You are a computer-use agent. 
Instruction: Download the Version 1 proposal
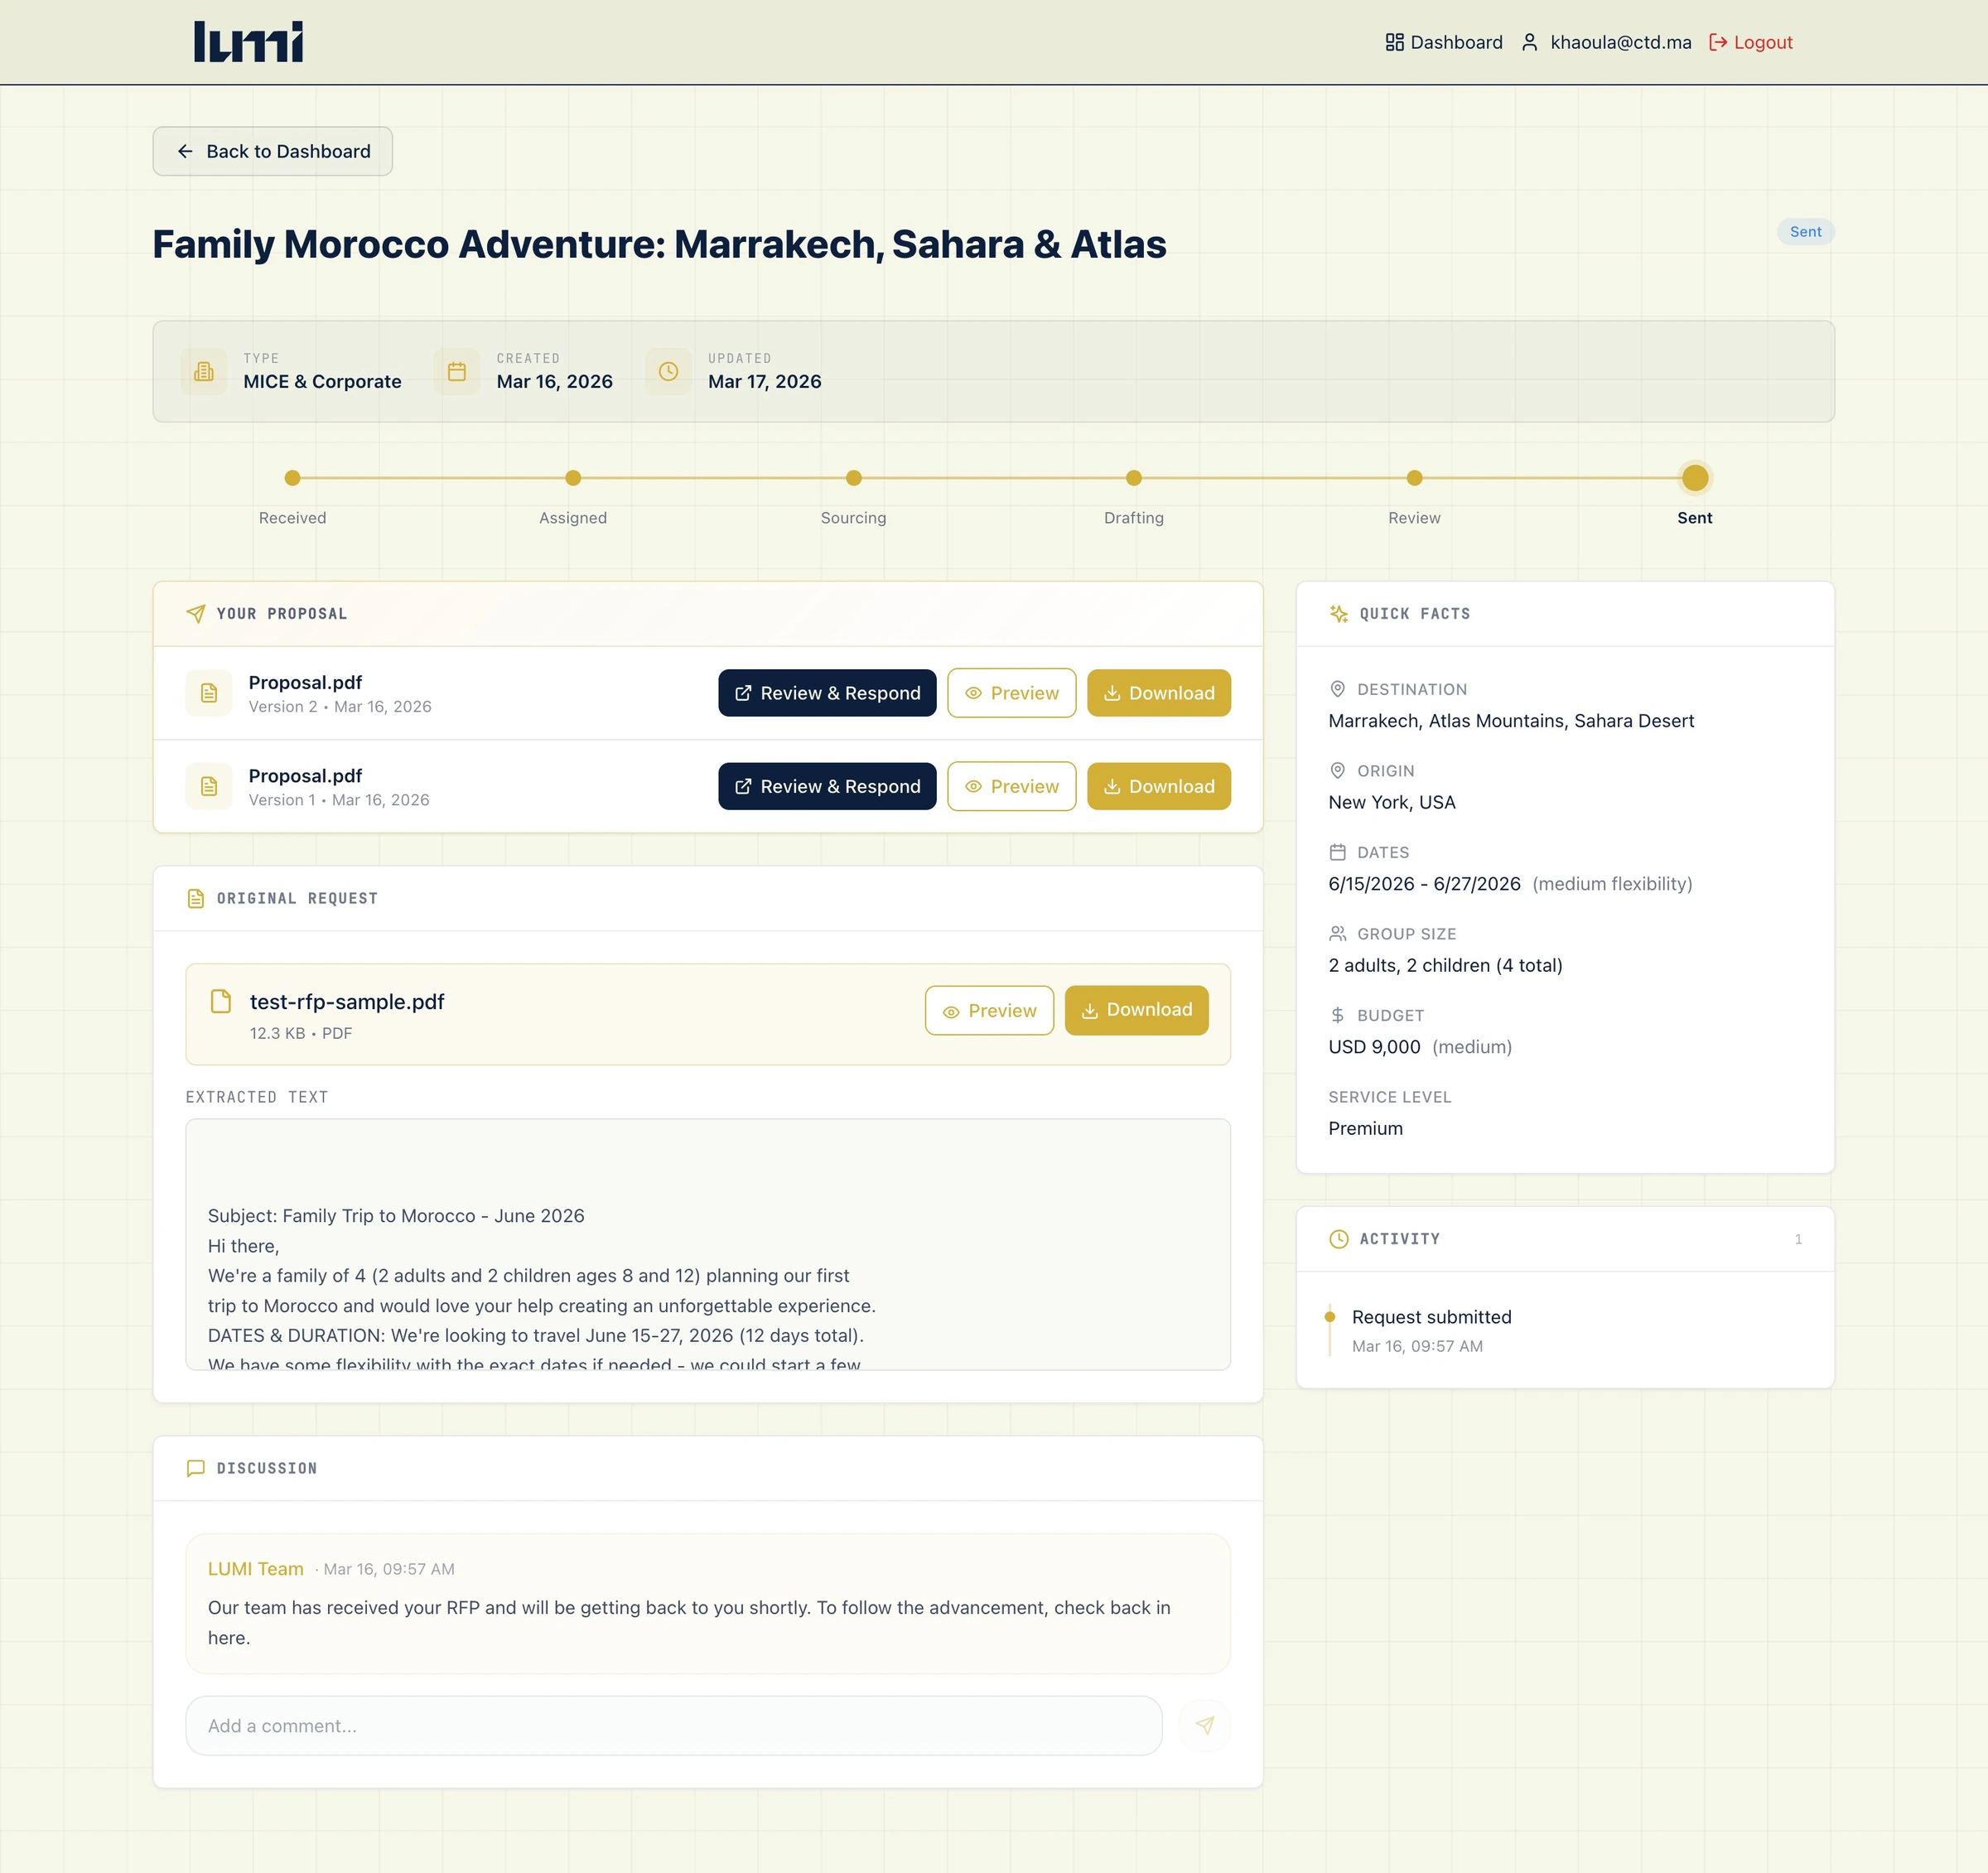click(x=1159, y=786)
